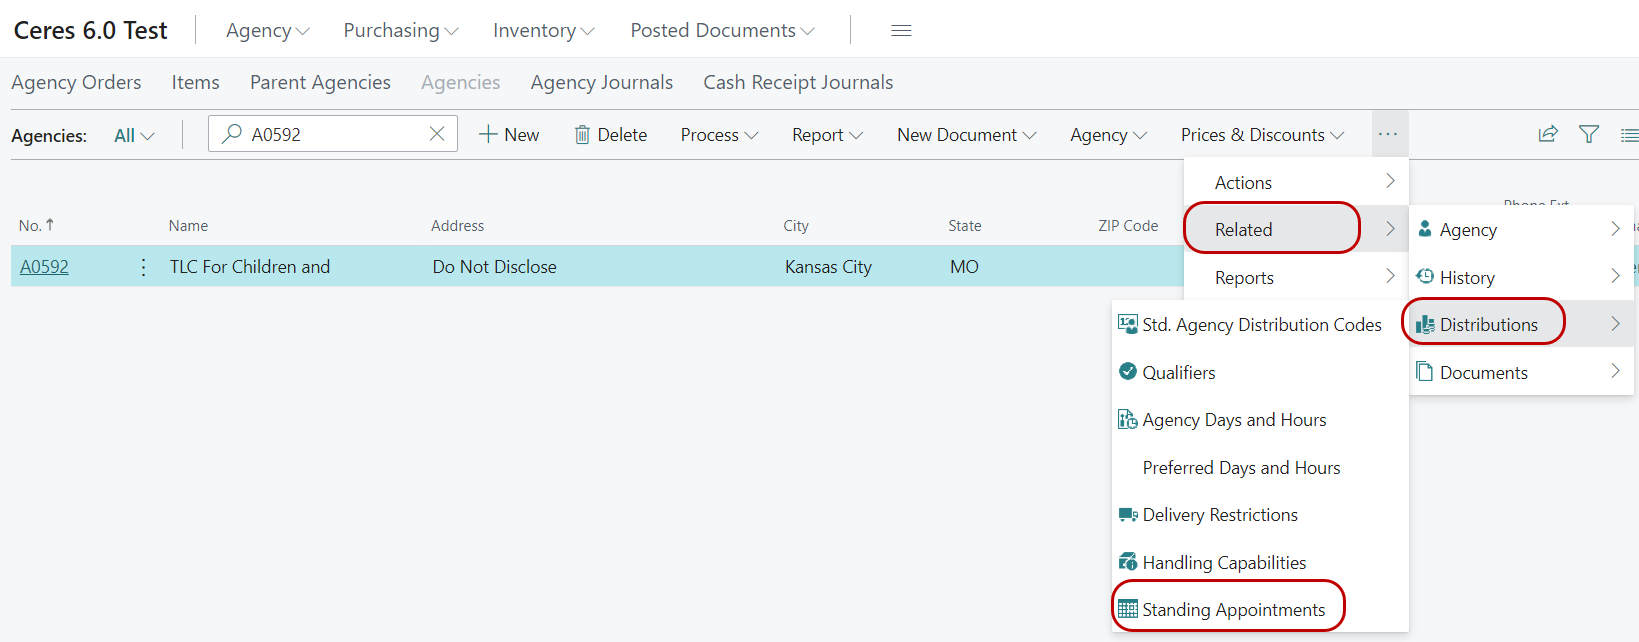Viewport: 1639px width, 642px height.
Task: Expand the Purchasing menu in top navigation
Action: (x=400, y=31)
